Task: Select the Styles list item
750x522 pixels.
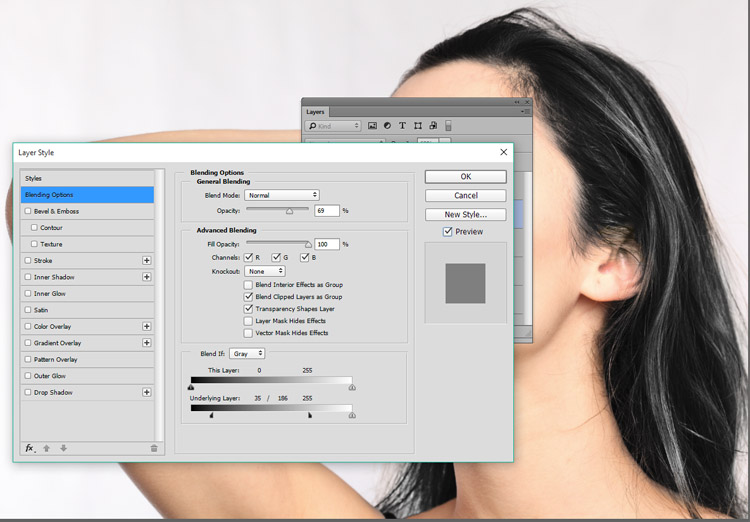Action: (87, 178)
